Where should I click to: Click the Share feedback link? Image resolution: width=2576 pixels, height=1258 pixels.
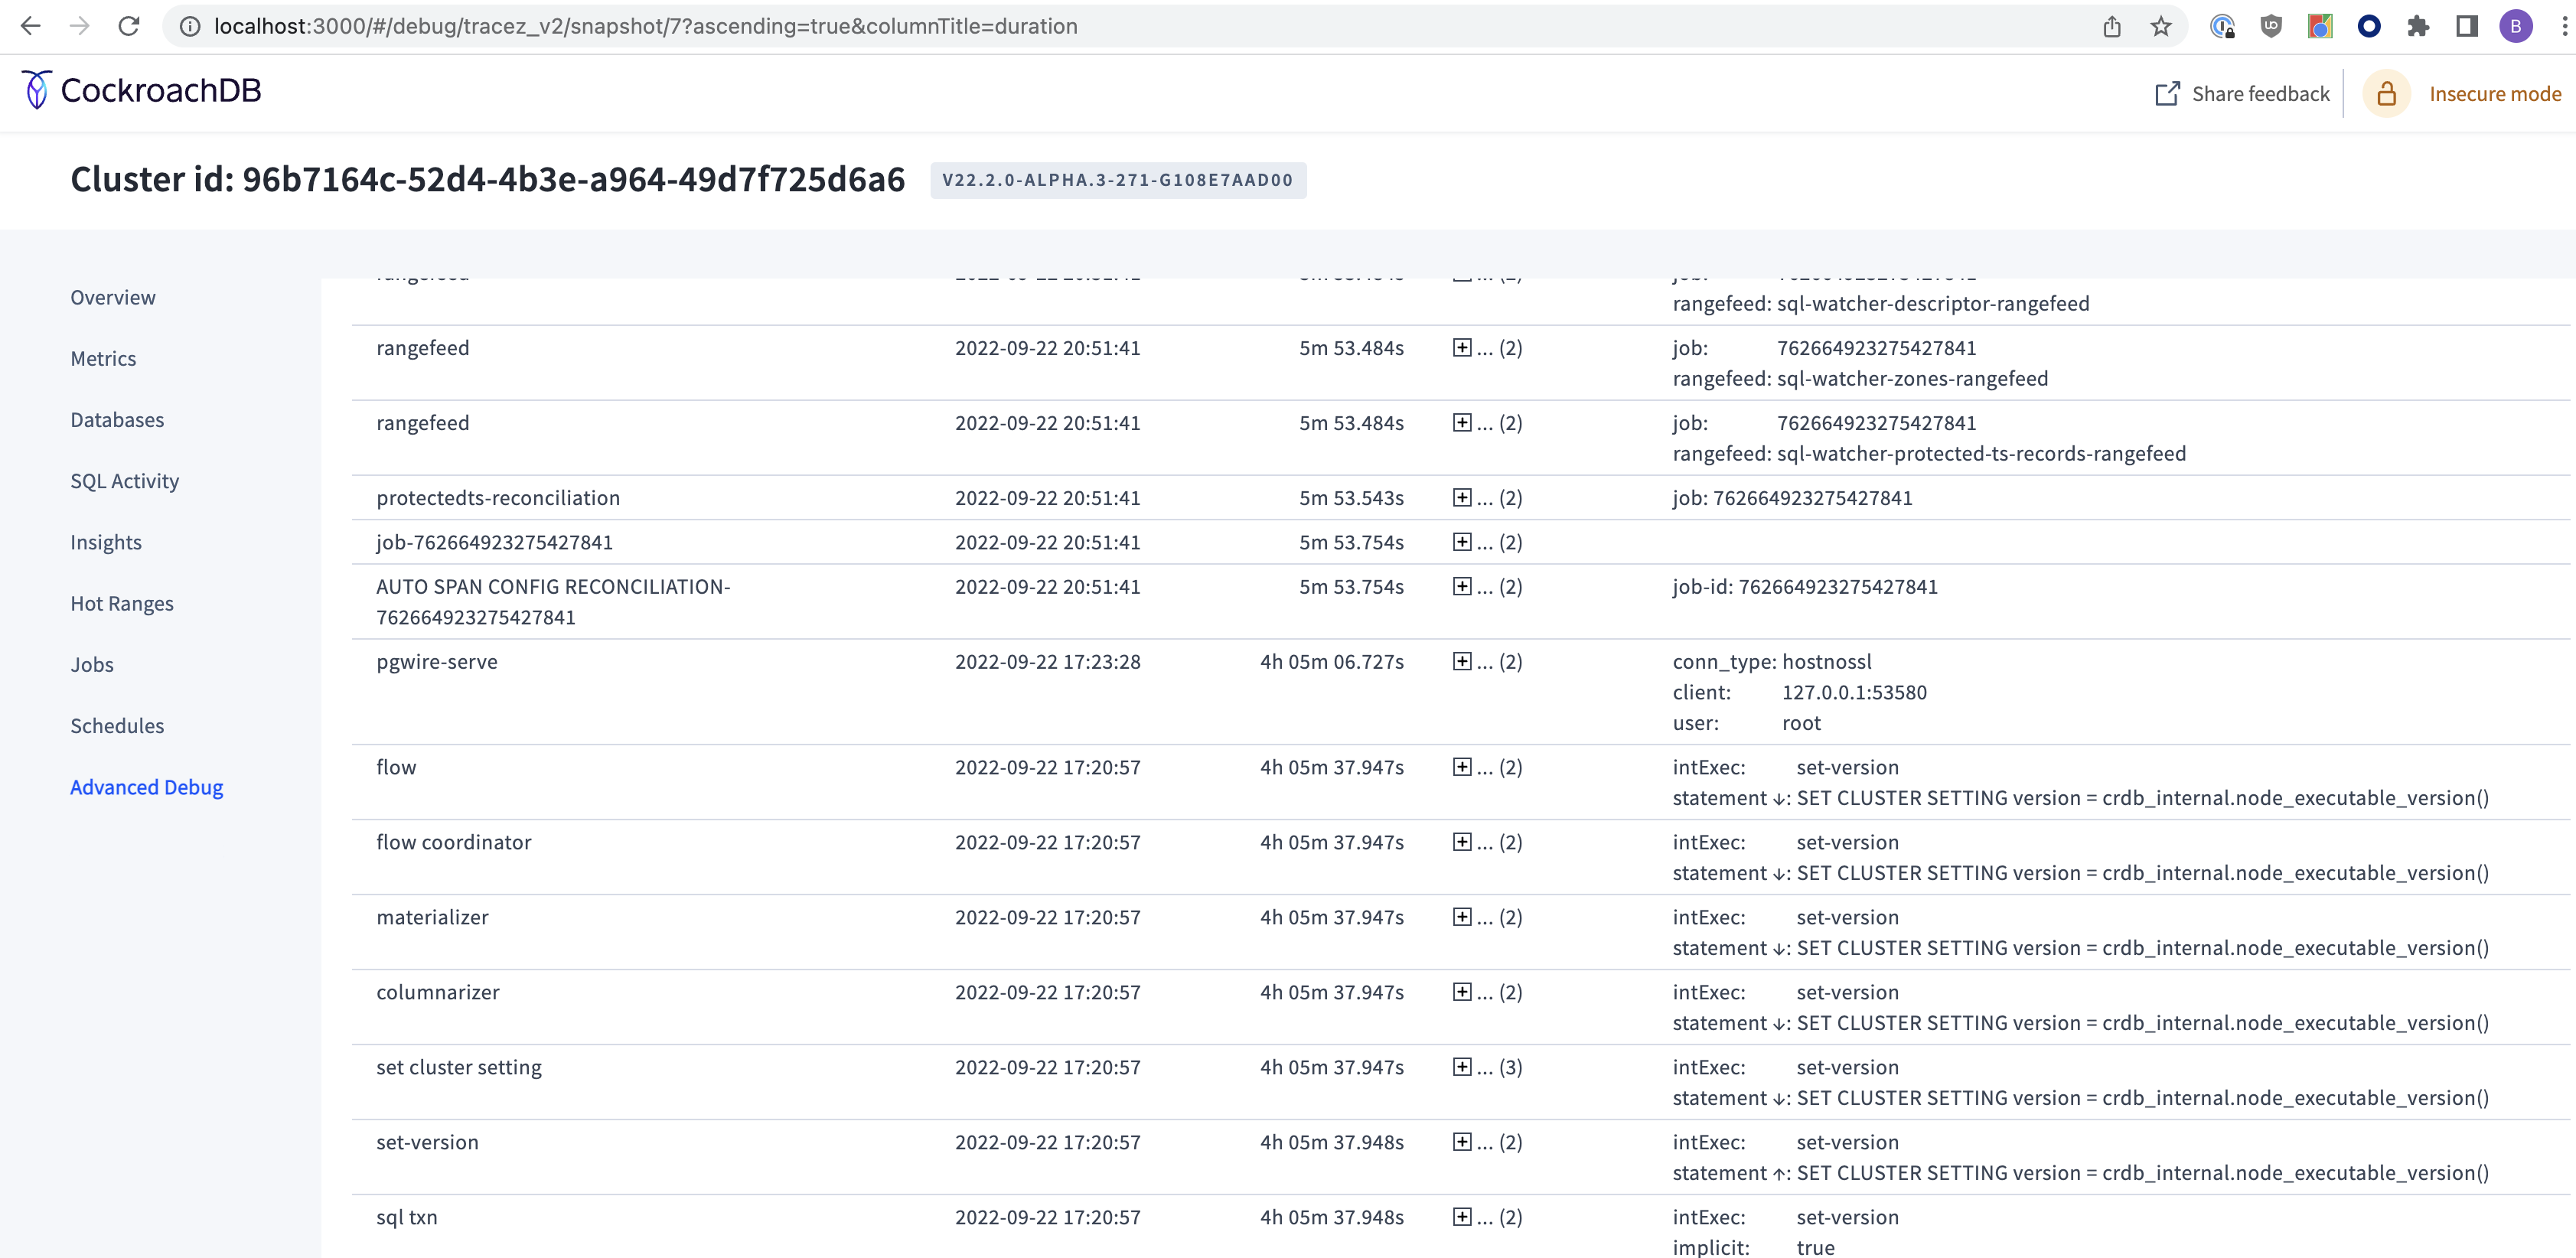2260,94
